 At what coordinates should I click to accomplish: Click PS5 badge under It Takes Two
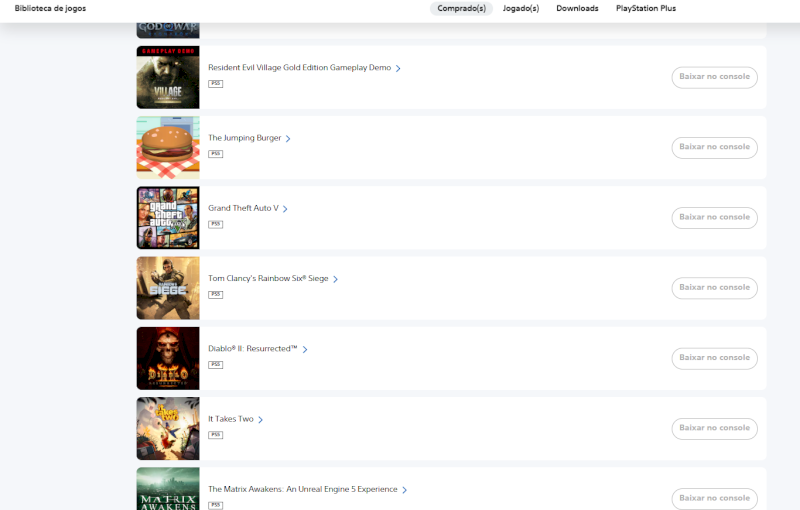pos(215,436)
